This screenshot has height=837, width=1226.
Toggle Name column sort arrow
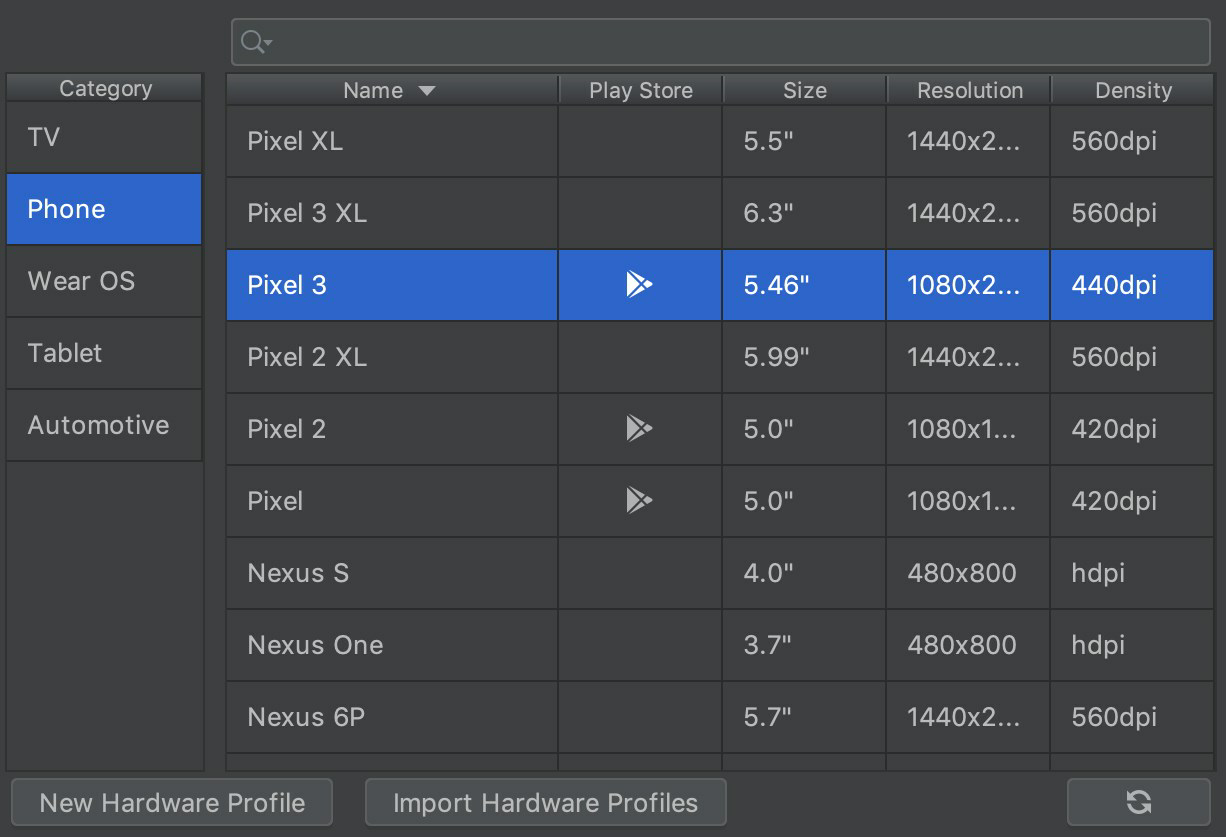[427, 90]
